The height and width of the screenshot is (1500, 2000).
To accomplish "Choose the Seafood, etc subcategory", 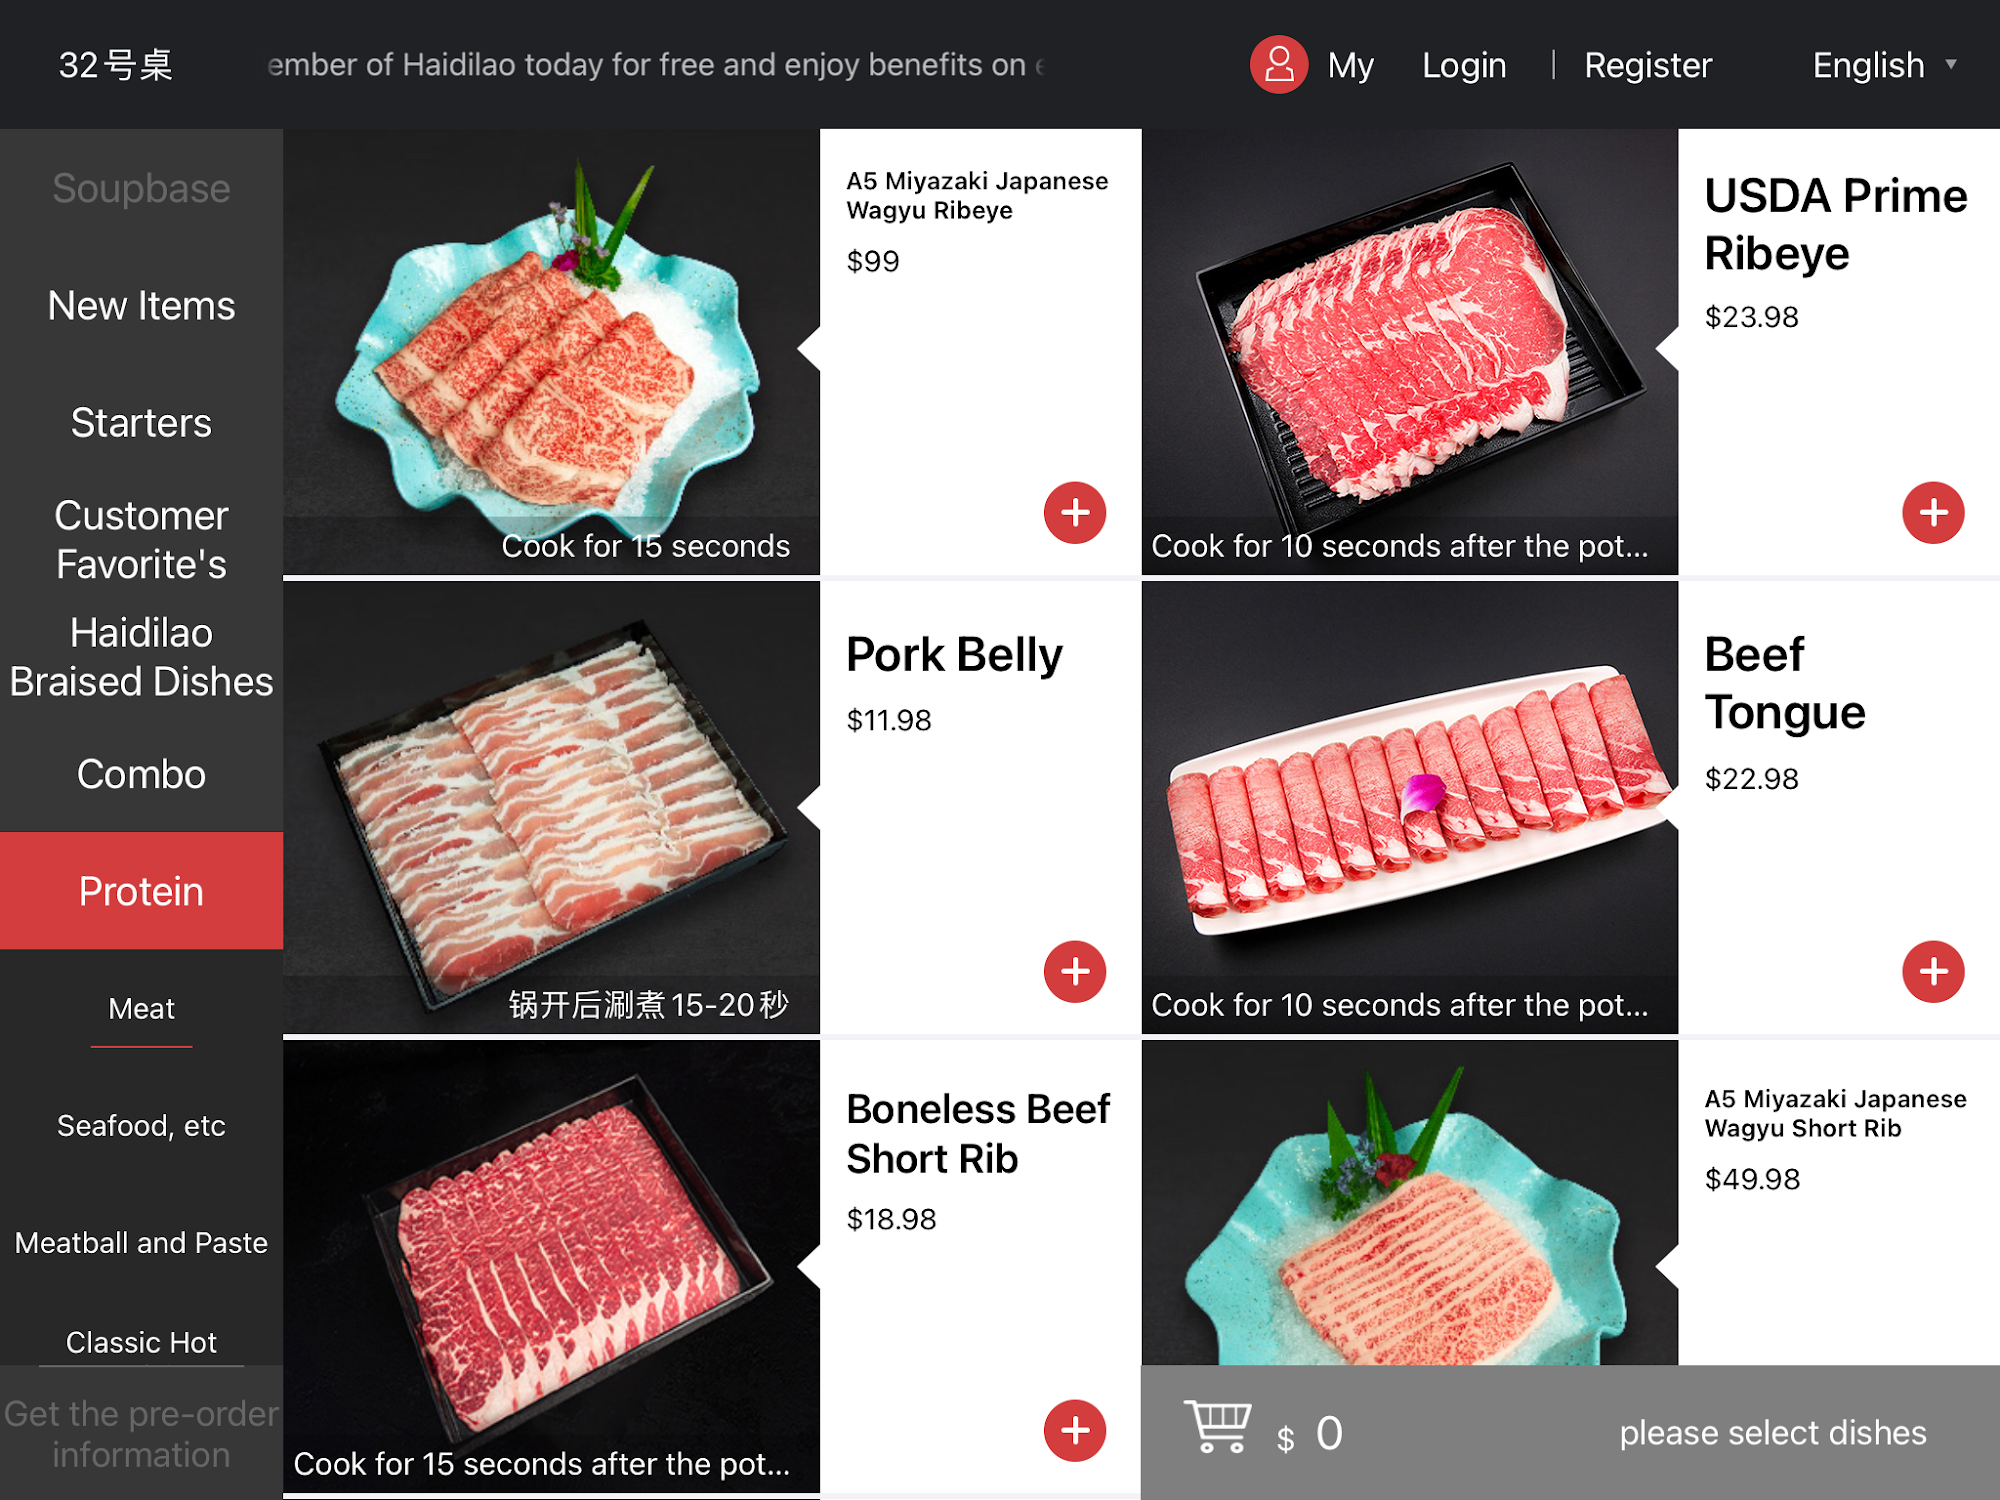I will click(141, 1126).
